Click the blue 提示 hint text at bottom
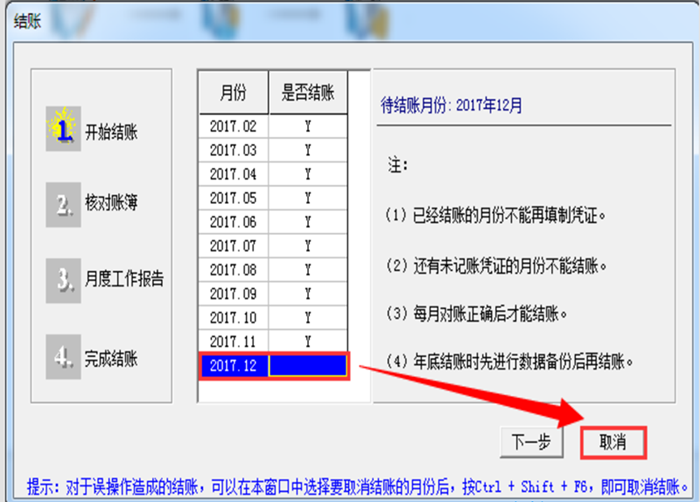 (358, 487)
